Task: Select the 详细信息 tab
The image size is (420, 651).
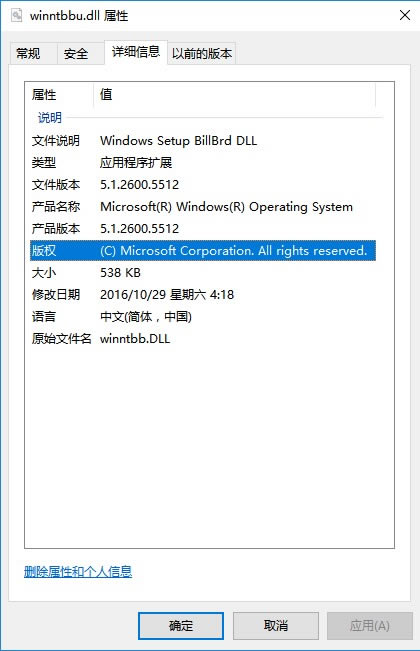Action: coord(136,52)
